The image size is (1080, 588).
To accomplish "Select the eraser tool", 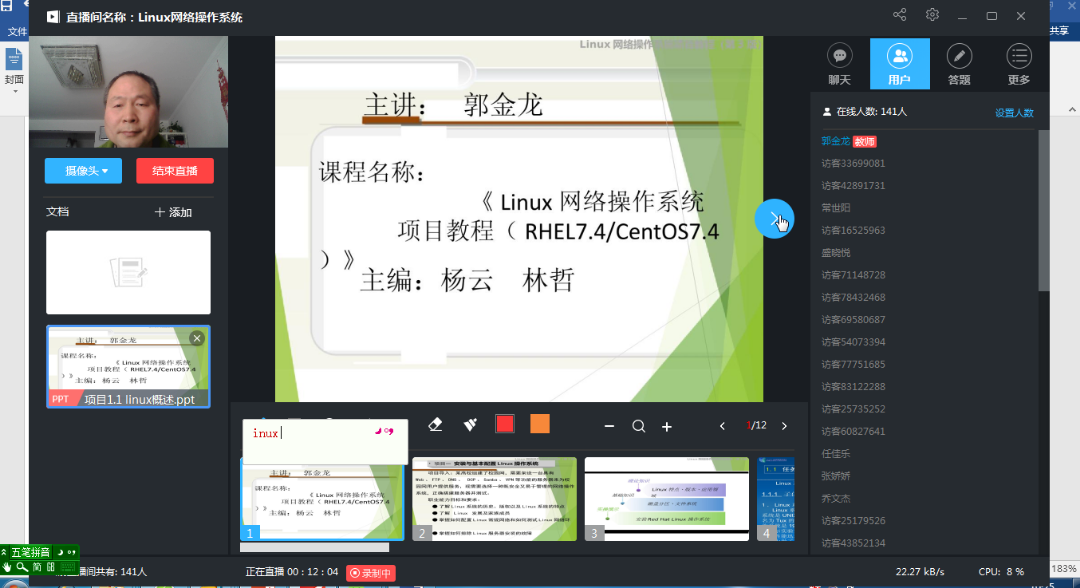I will click(435, 425).
